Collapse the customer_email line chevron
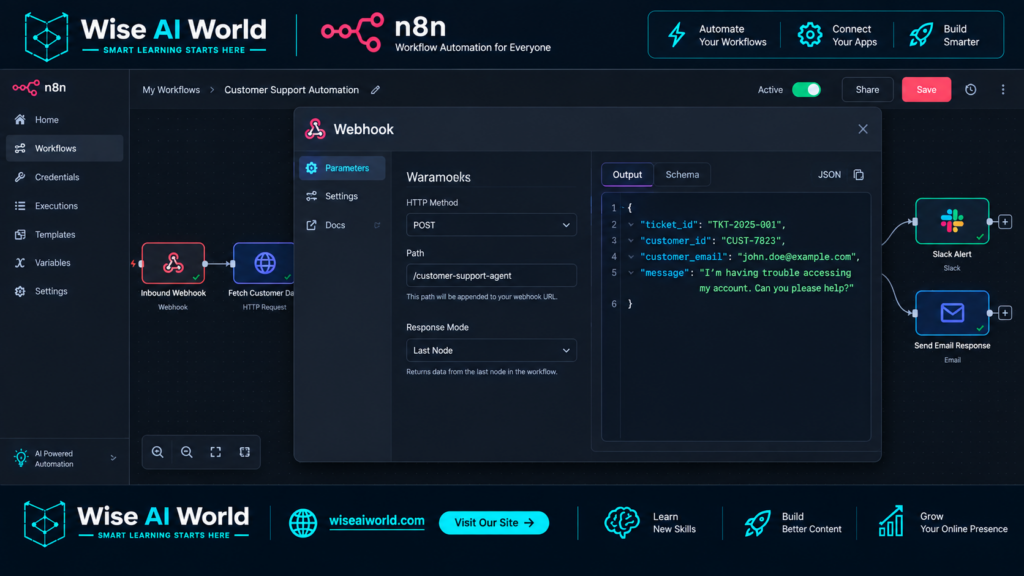Viewport: 1024px width, 576px height. [631, 257]
